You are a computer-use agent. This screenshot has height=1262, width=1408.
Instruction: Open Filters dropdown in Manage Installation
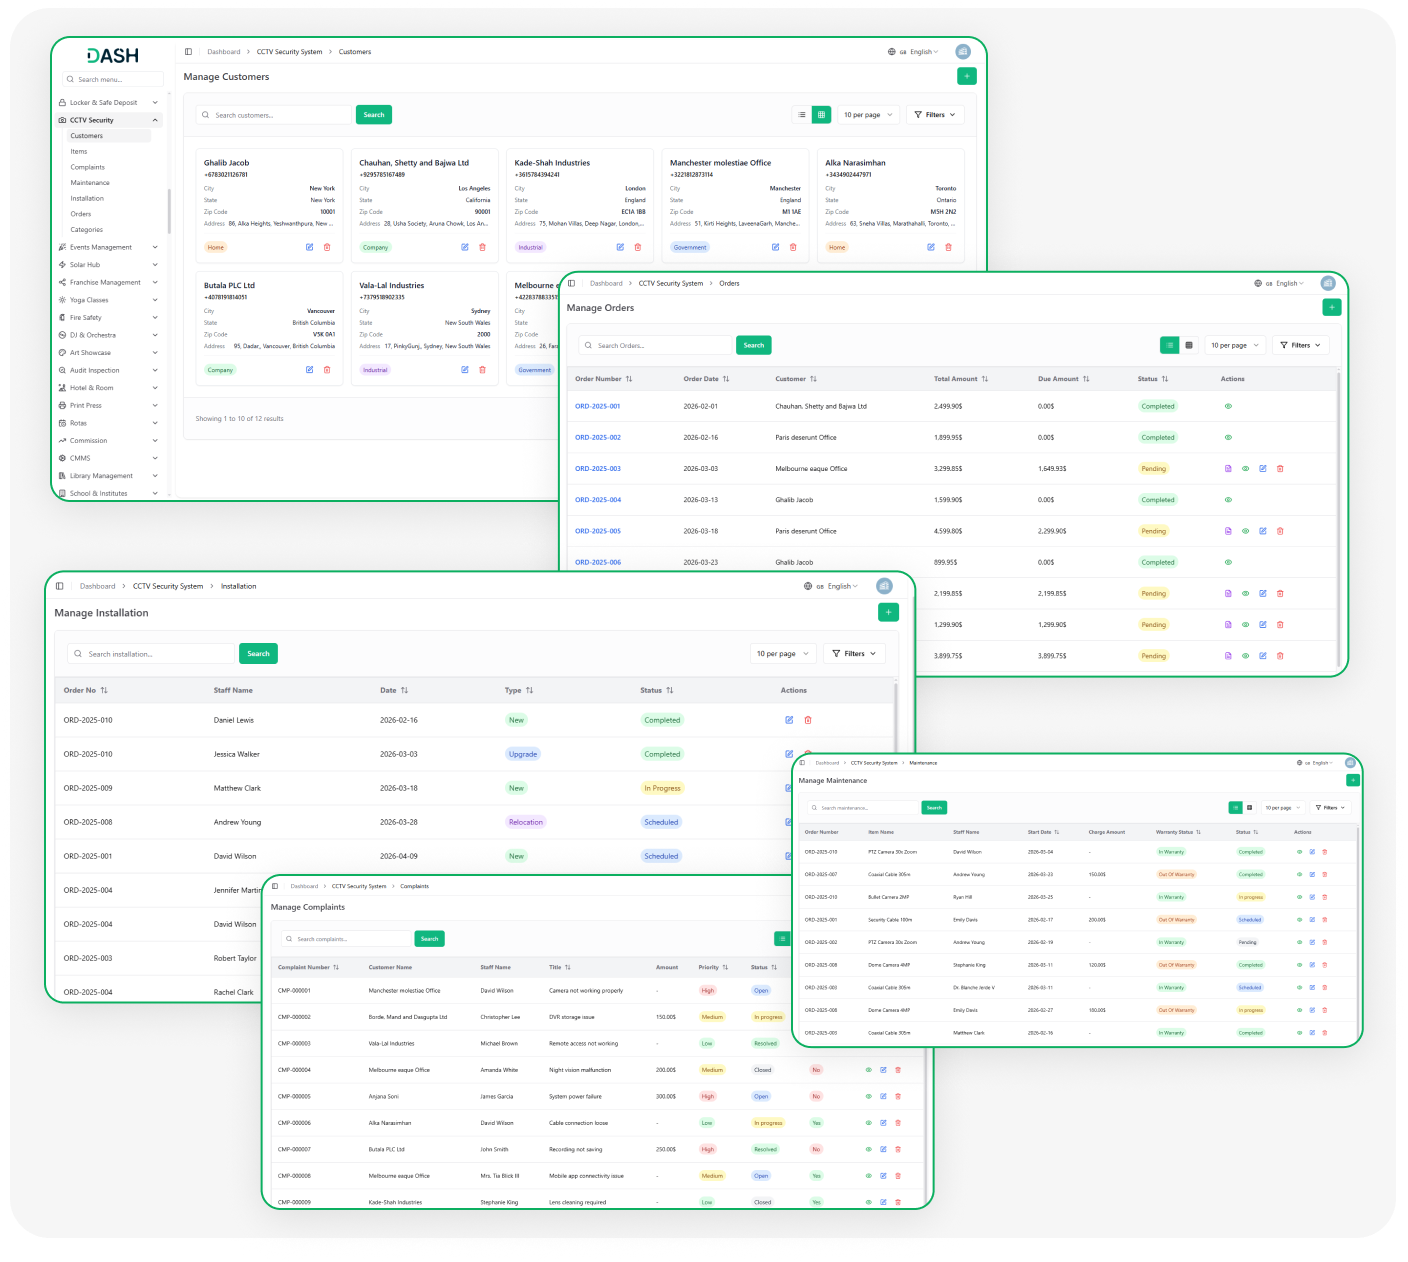pos(854,654)
